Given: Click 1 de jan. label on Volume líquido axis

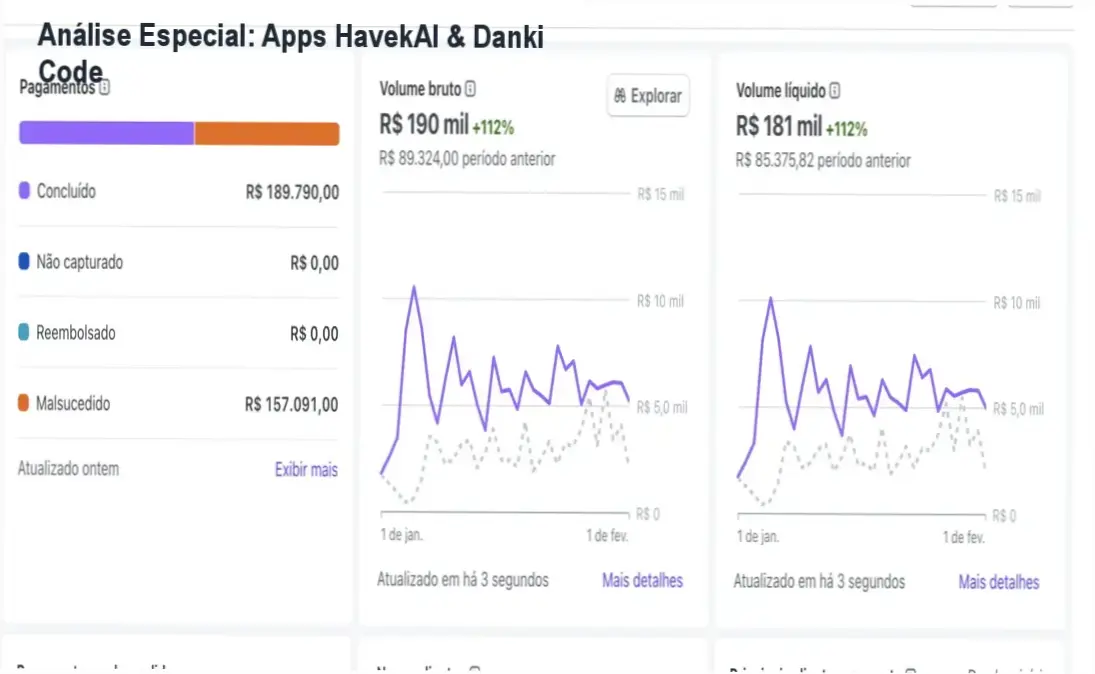Looking at the screenshot, I should (758, 537).
